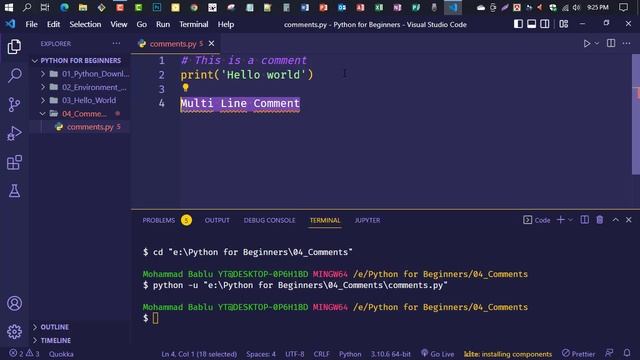Switch to the JUPYTER tab

(x=367, y=220)
